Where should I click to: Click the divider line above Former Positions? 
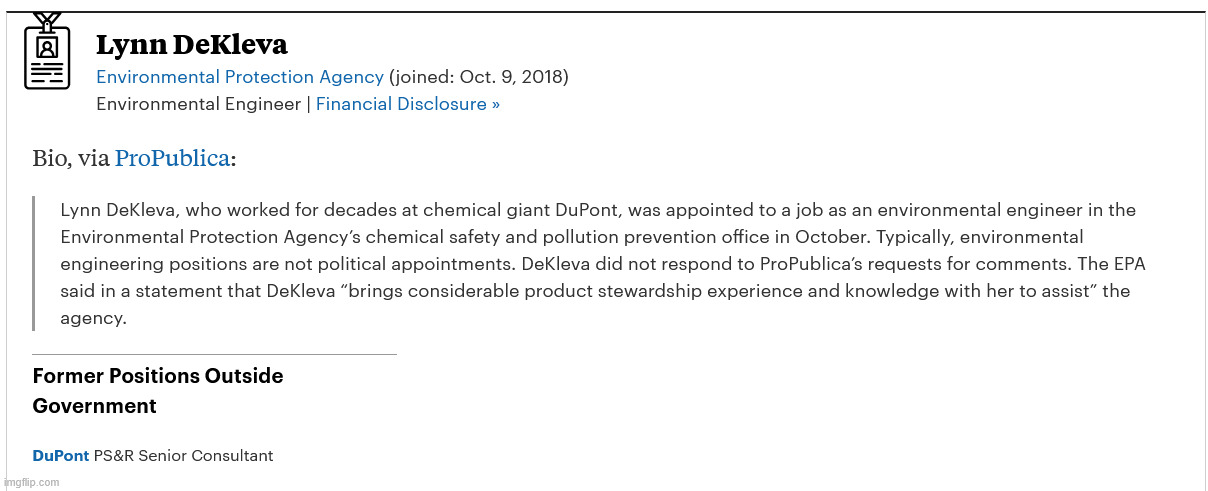pyautogui.click(x=214, y=354)
